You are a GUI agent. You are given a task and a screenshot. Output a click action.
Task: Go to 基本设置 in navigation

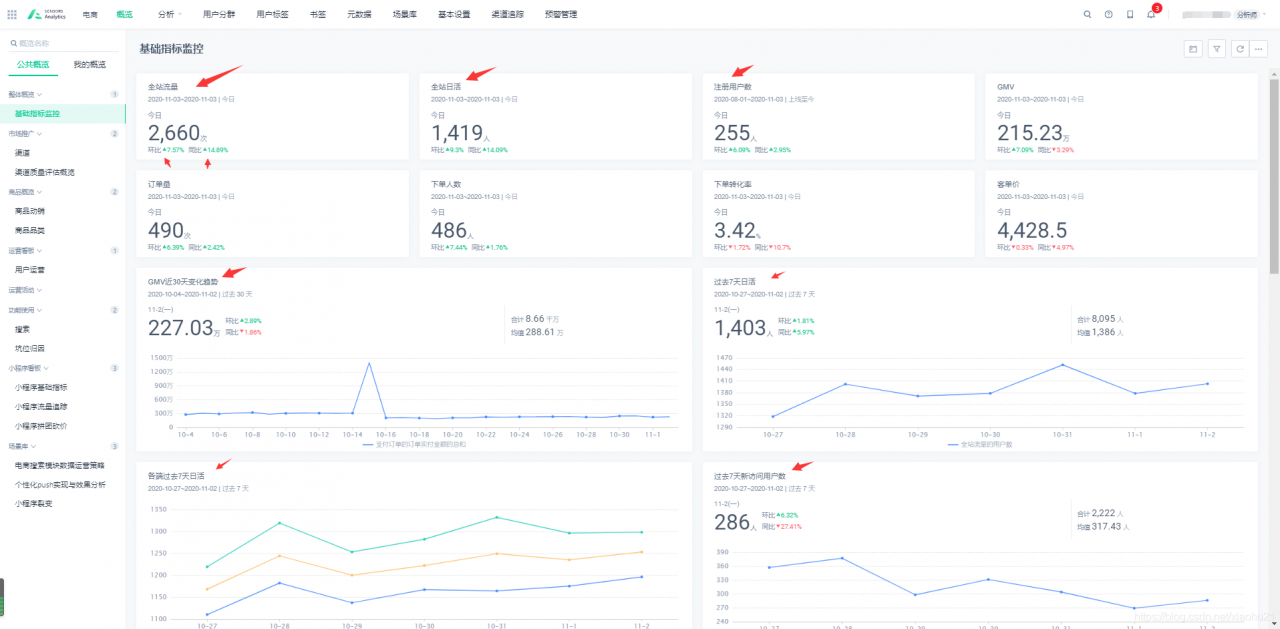coord(454,14)
